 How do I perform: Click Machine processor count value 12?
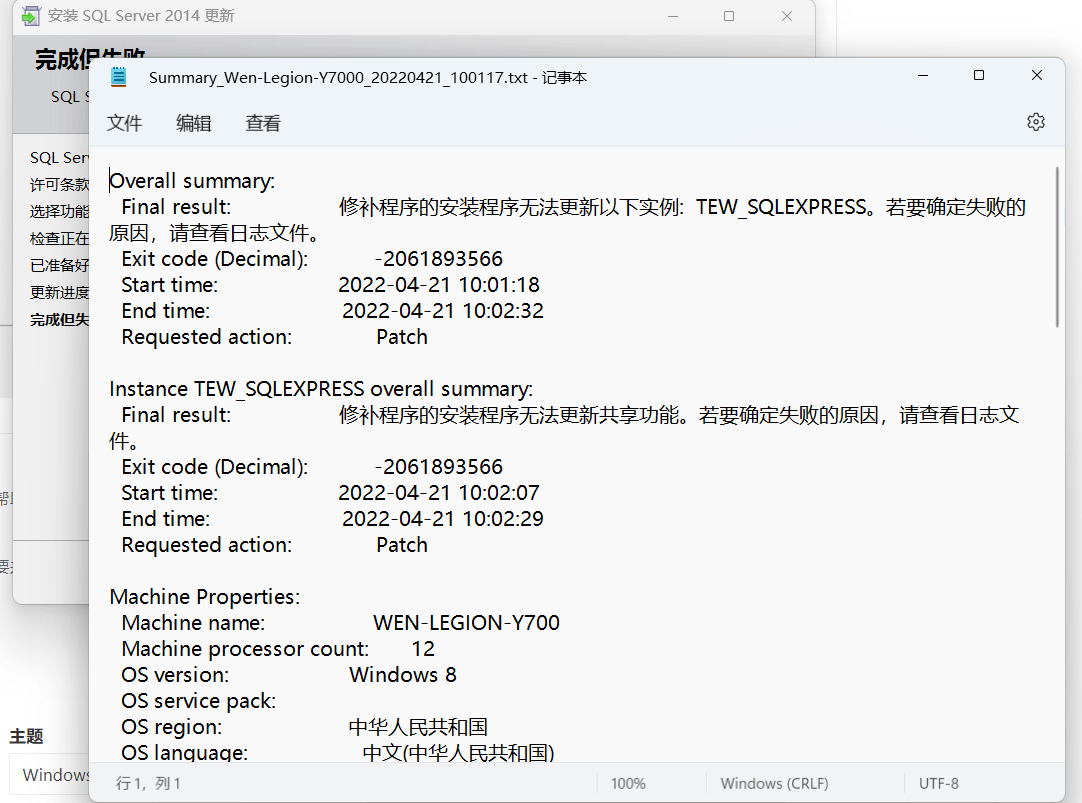click(423, 649)
